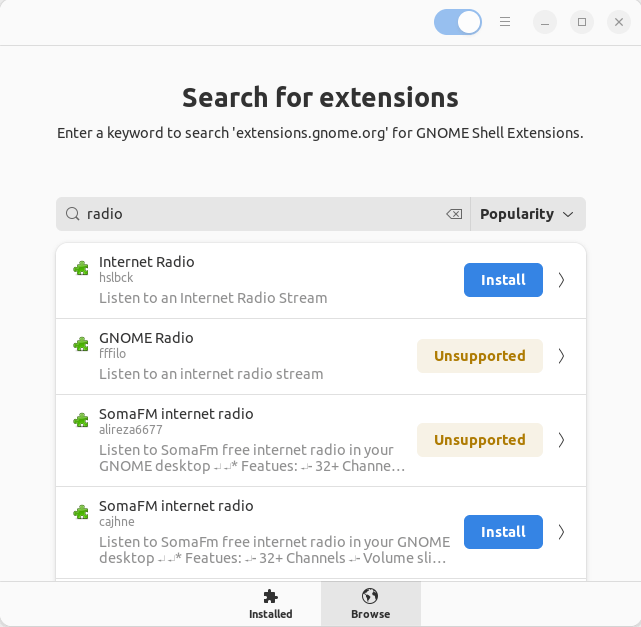Viewport: 641px width, 627px height.
Task: Switch to the Installed tab
Action: (271, 604)
